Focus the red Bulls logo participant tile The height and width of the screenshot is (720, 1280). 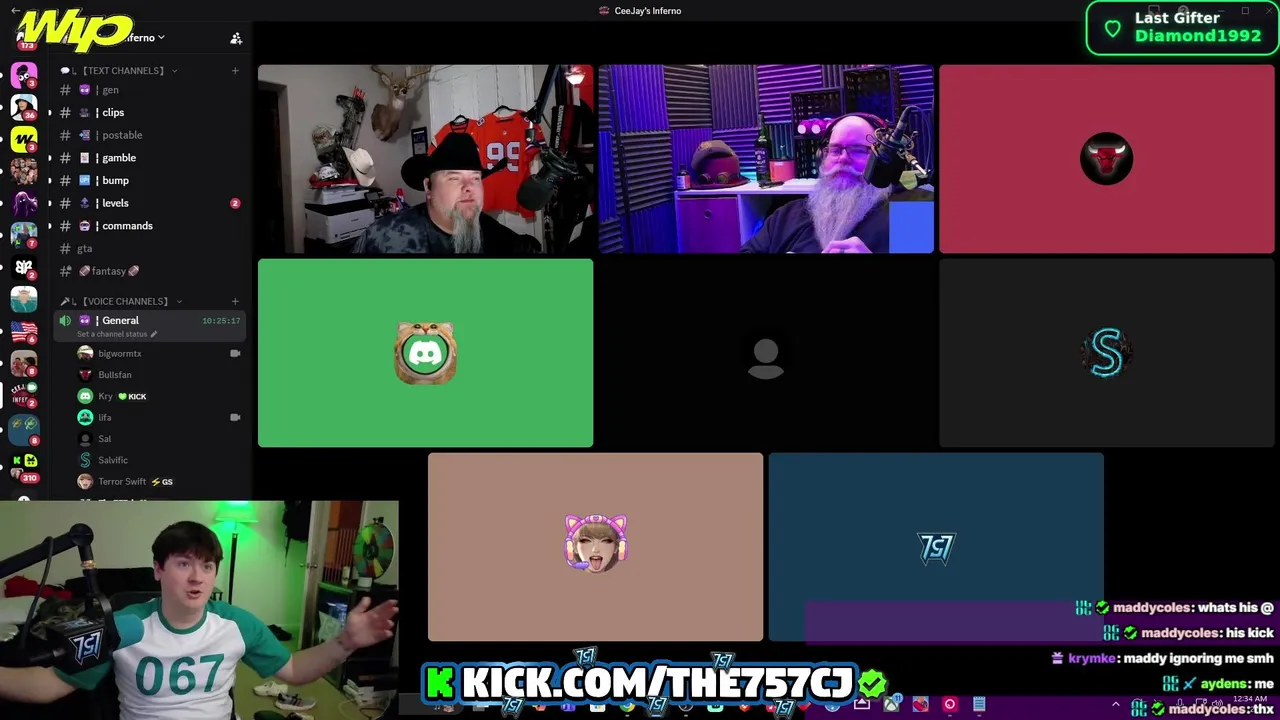click(x=1107, y=159)
